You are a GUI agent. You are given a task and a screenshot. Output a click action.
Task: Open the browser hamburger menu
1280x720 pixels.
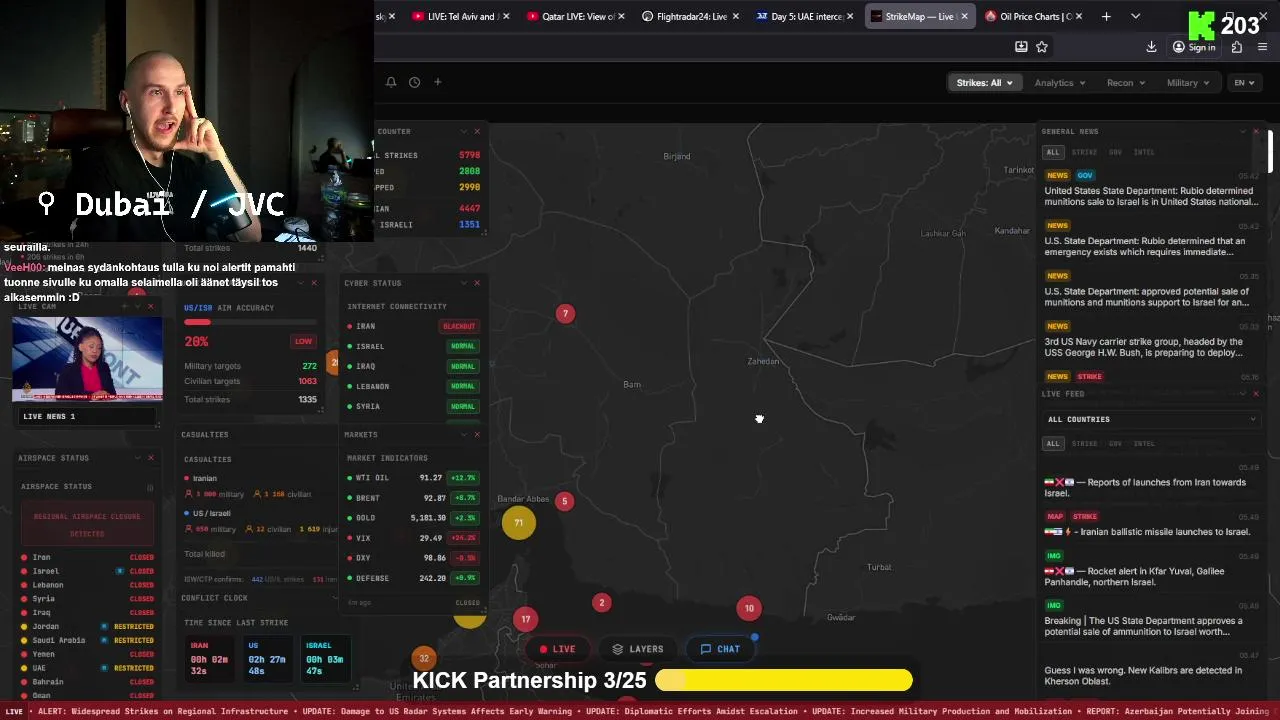coord(1263,47)
